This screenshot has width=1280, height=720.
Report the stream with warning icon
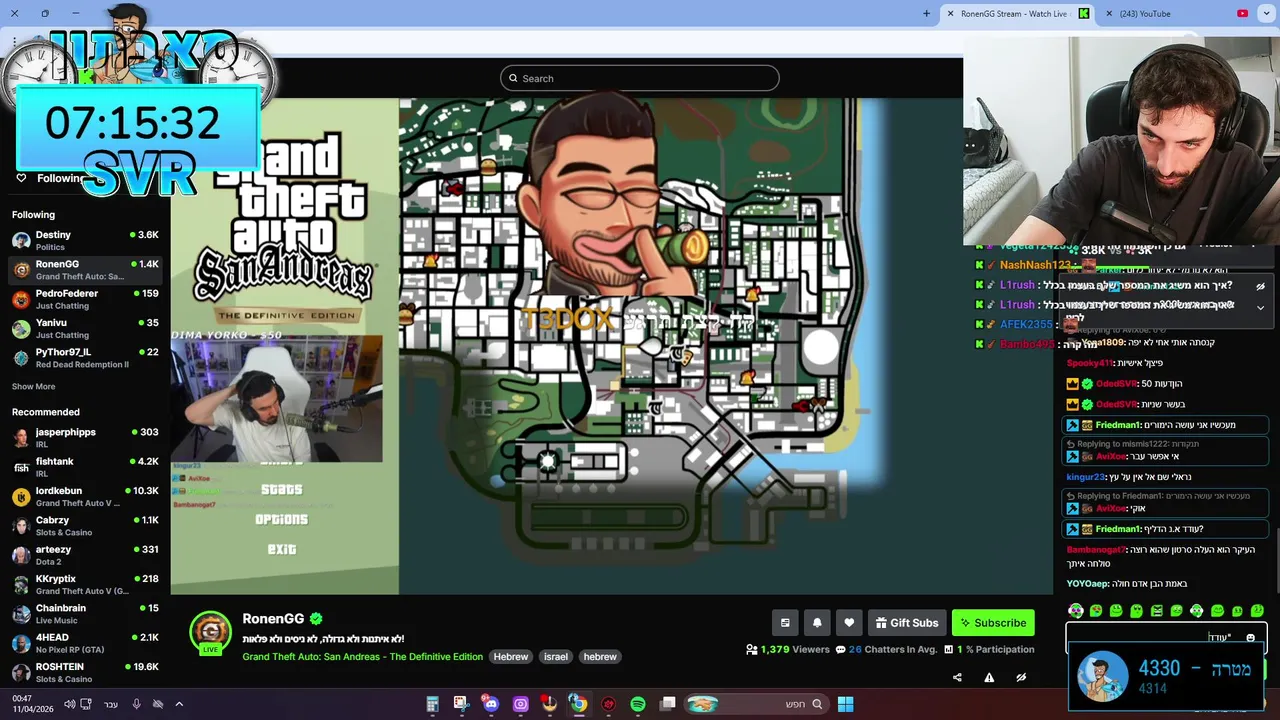coord(989,677)
